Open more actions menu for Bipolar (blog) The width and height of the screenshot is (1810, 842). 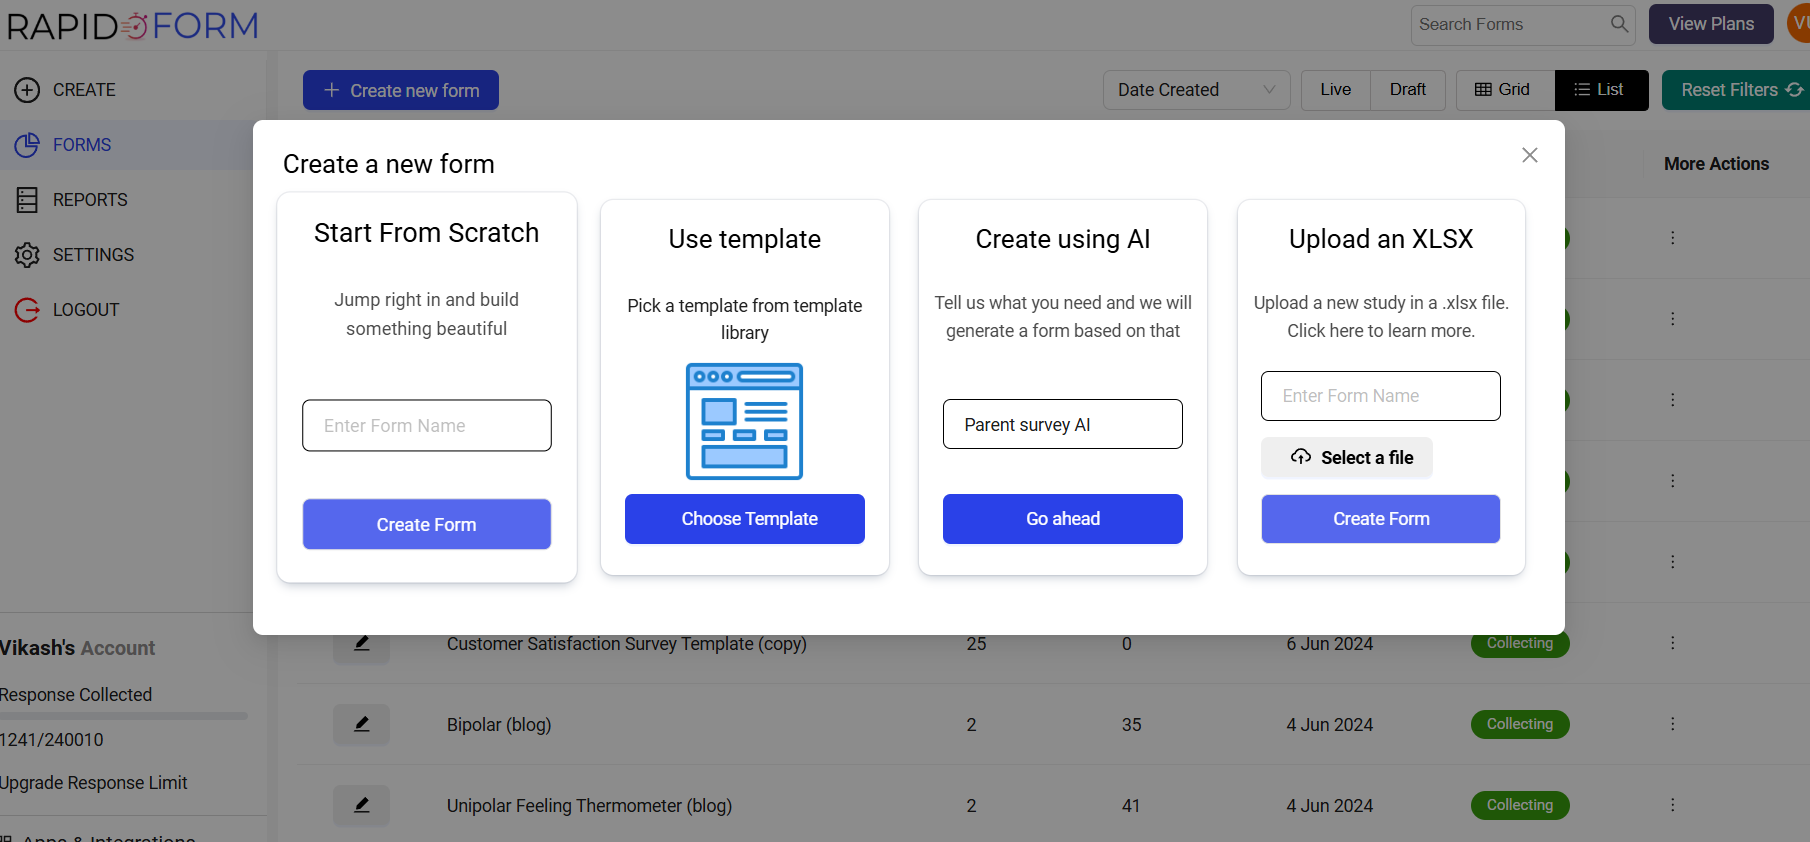(1672, 724)
